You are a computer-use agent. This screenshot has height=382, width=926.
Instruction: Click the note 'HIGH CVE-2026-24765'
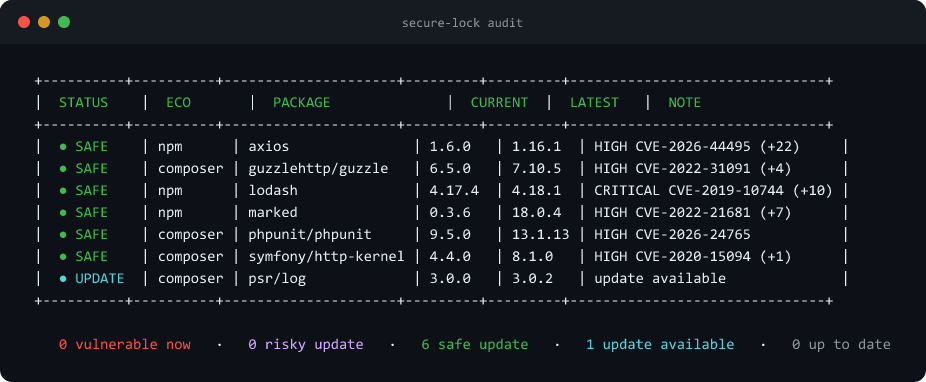[673, 235]
